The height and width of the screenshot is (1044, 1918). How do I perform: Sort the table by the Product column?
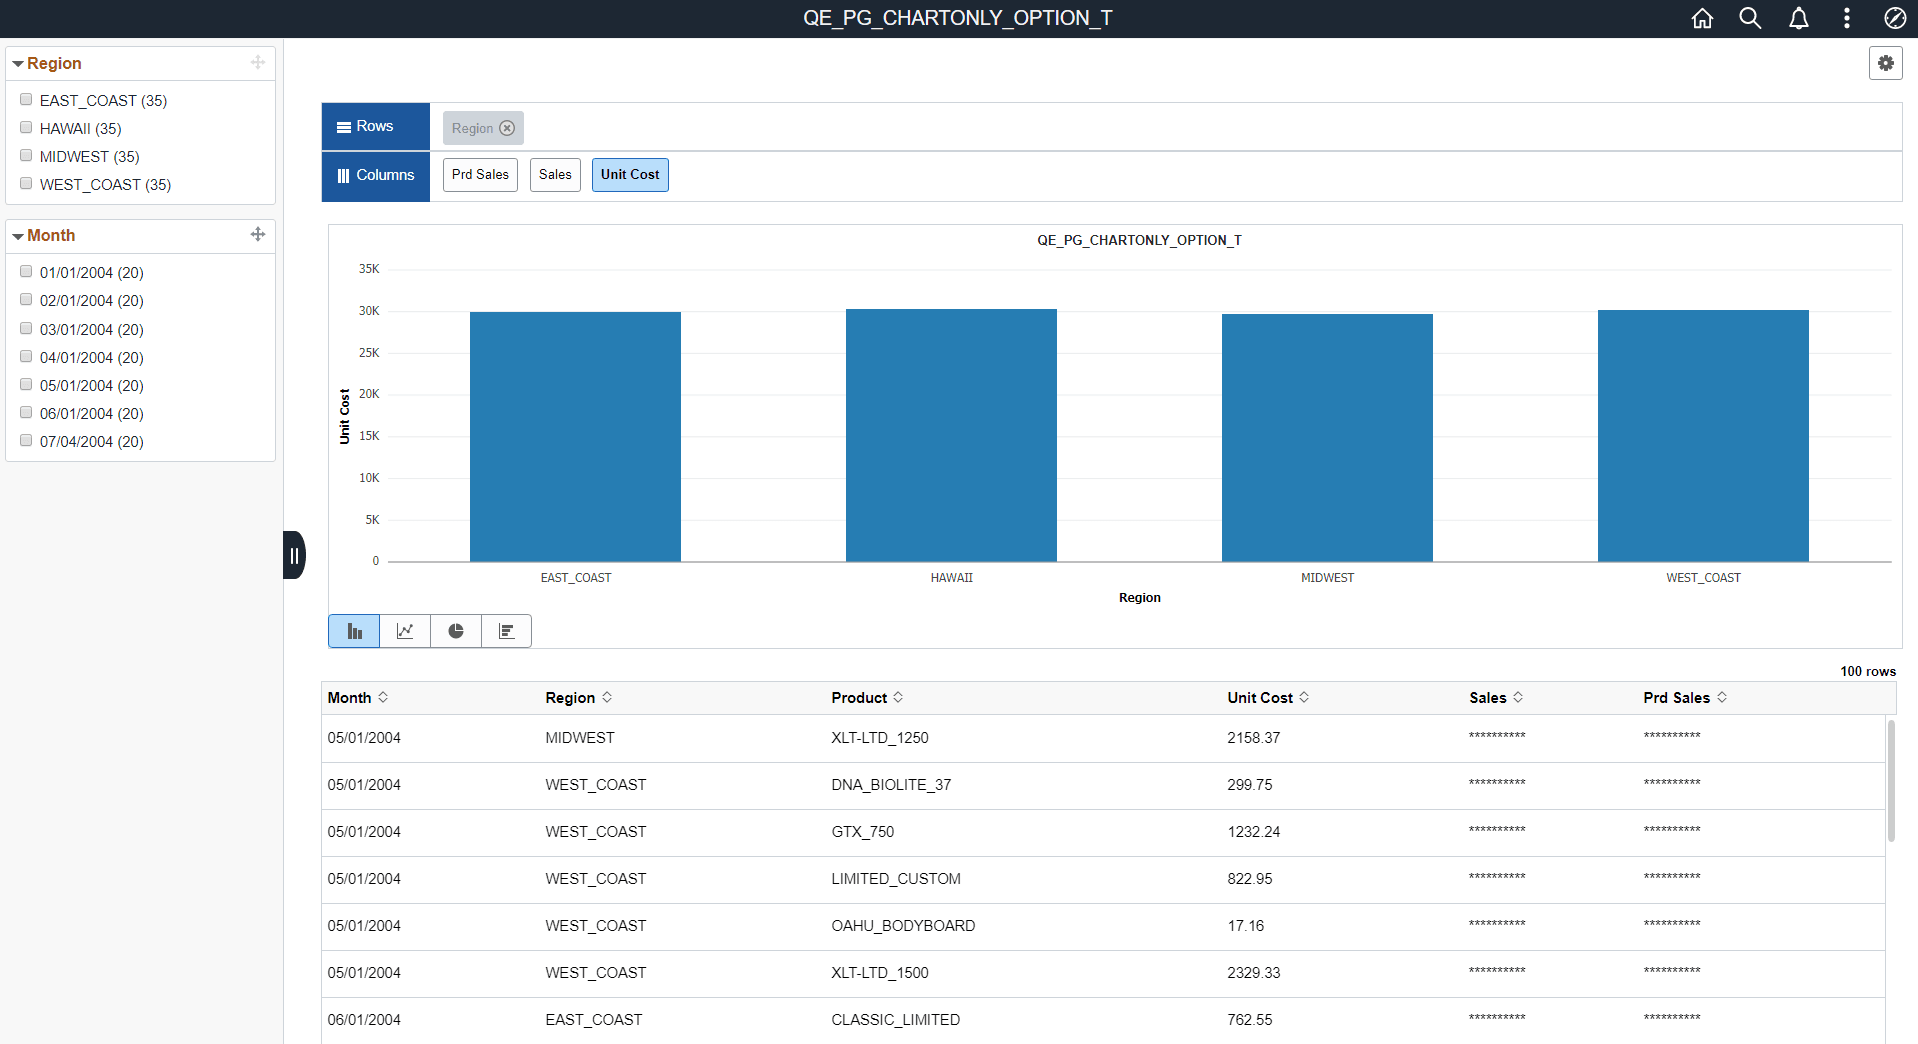896,697
